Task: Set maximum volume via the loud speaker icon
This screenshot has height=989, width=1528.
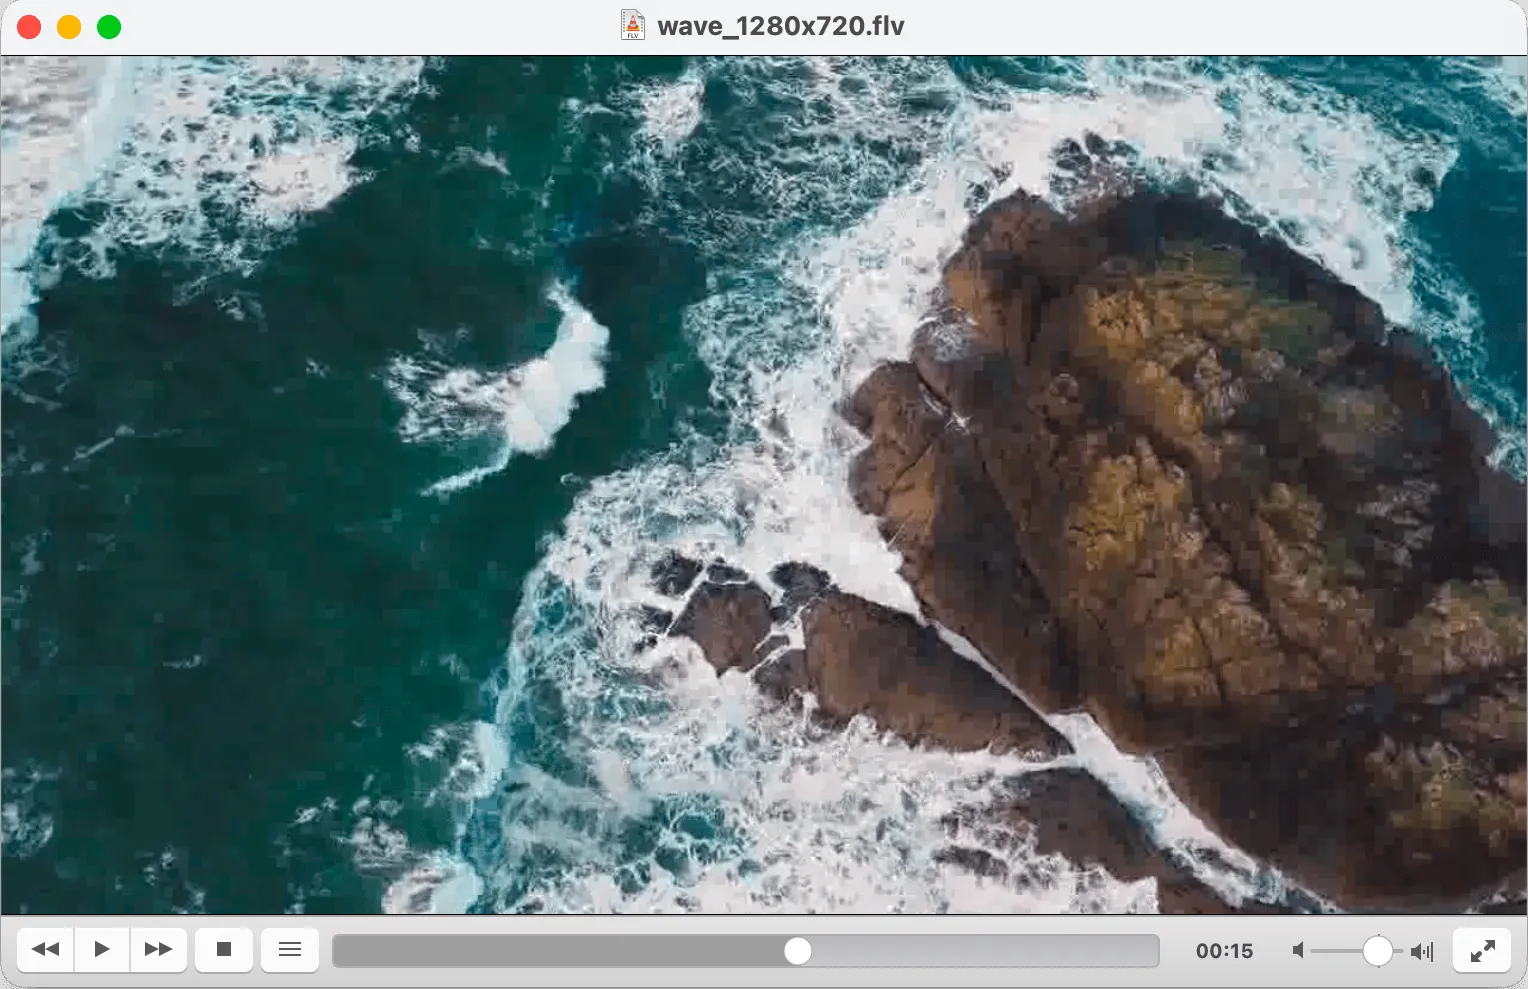Action: pos(1424,950)
